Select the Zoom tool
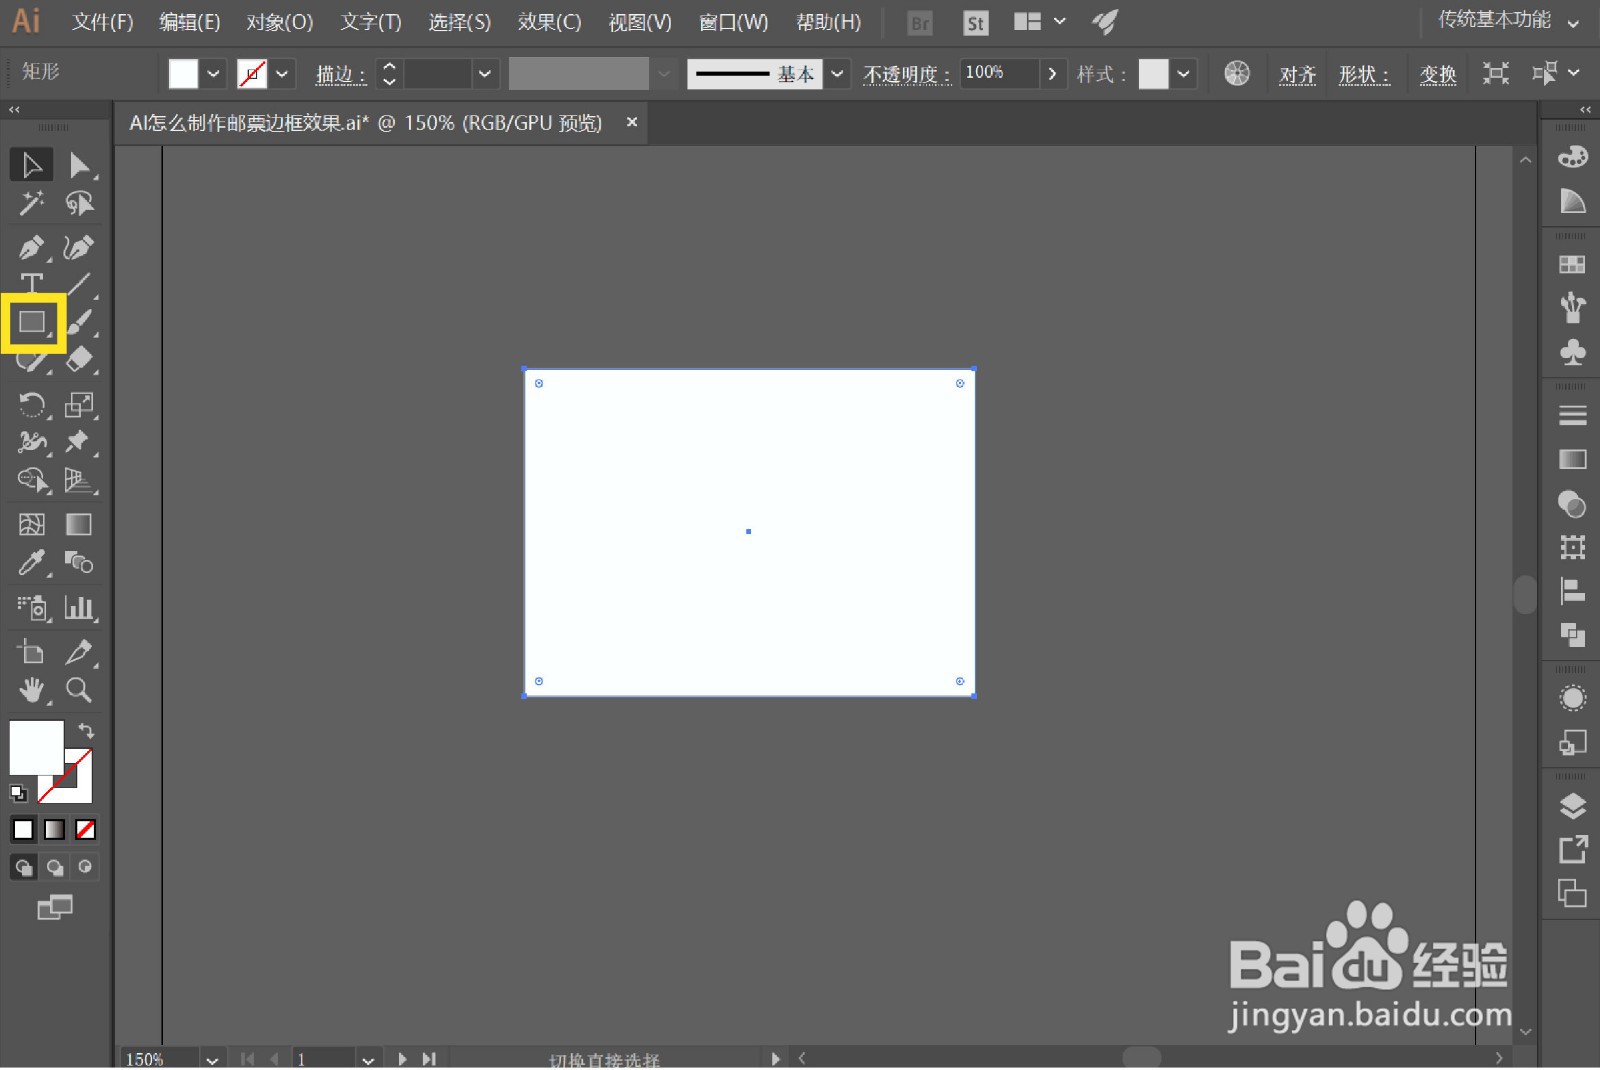 click(x=79, y=690)
